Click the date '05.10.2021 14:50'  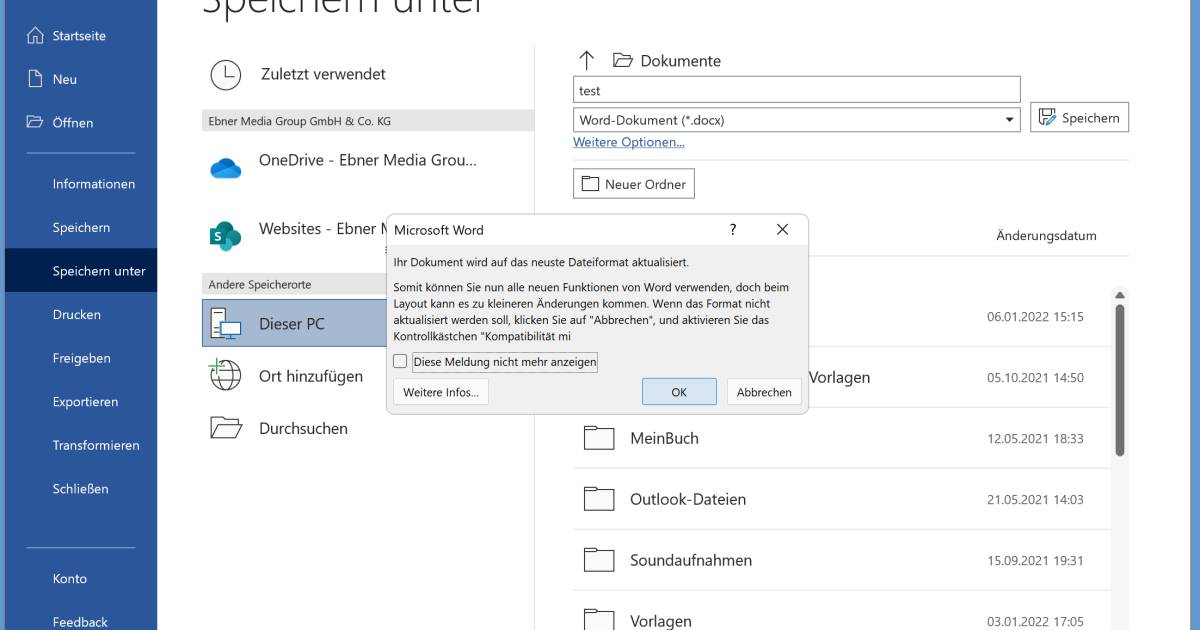pos(1035,378)
